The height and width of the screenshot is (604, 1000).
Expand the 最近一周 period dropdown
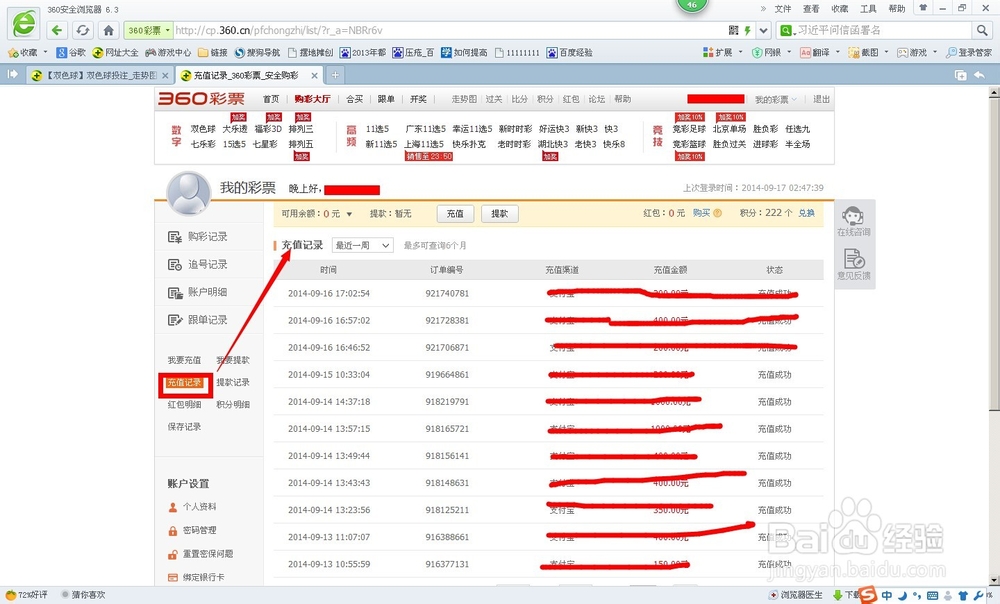363,246
